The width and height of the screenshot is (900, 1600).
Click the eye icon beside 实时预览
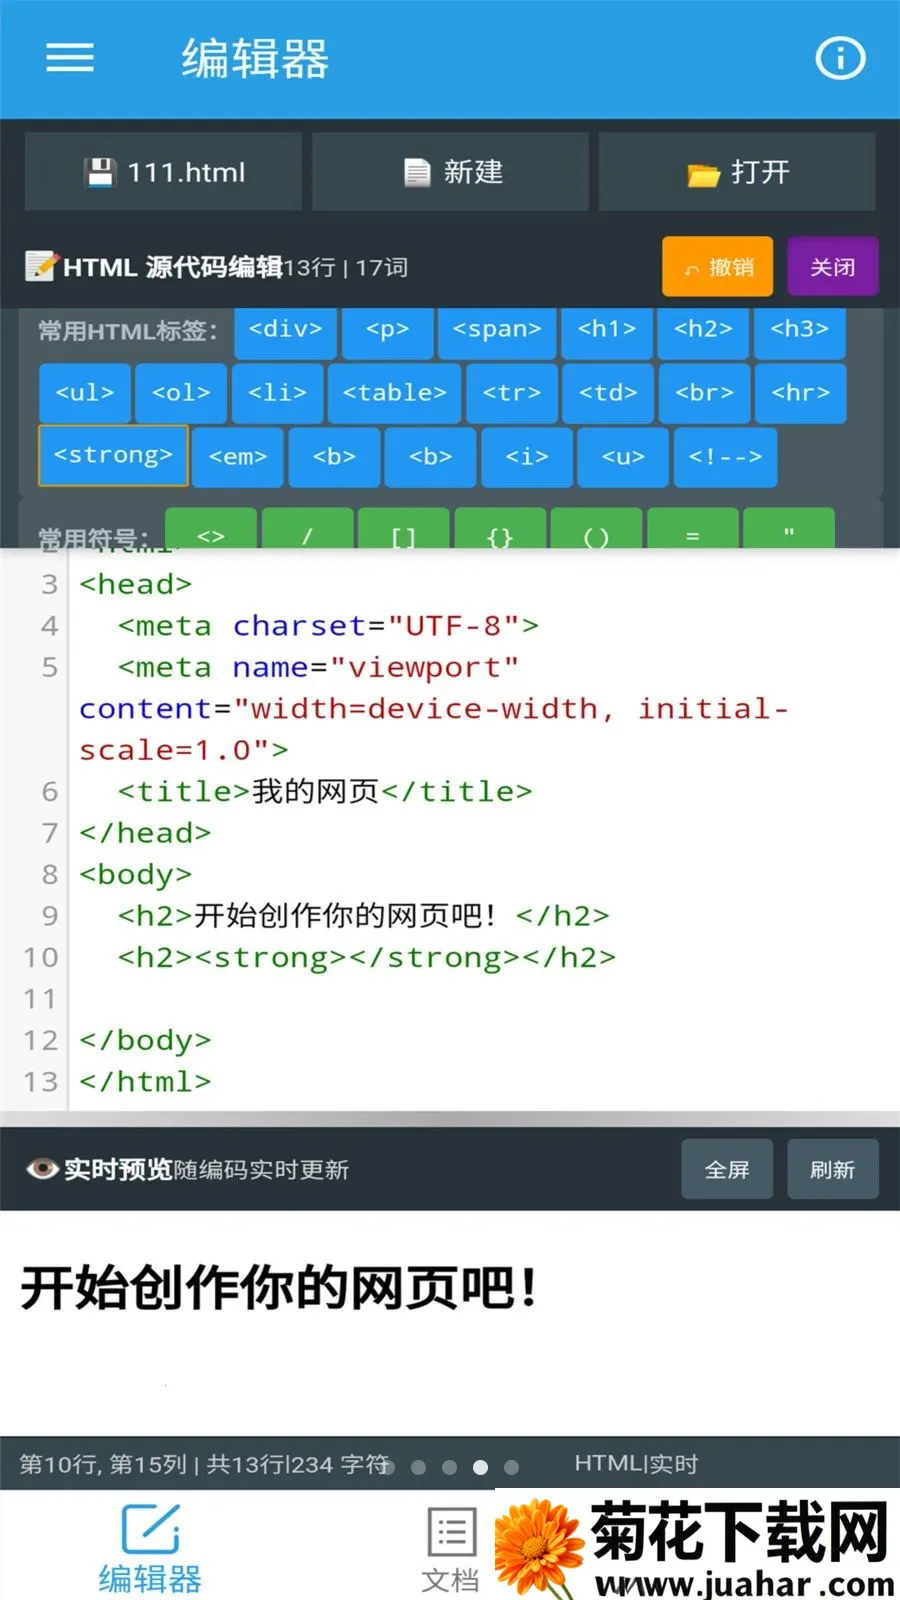pyautogui.click(x=42, y=1169)
